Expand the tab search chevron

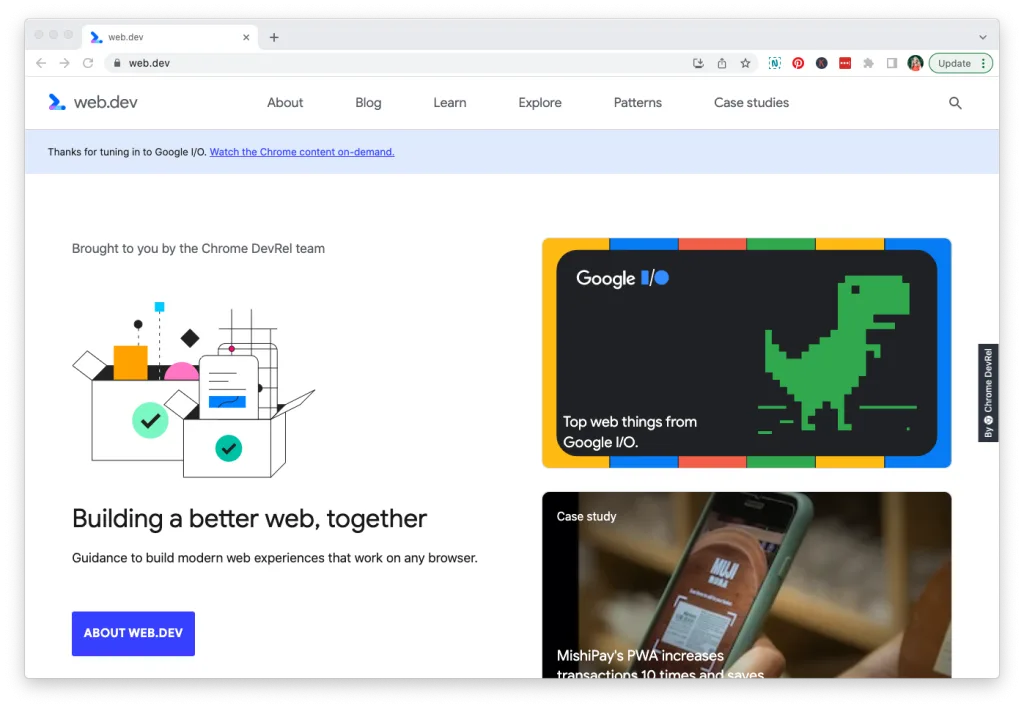click(983, 37)
